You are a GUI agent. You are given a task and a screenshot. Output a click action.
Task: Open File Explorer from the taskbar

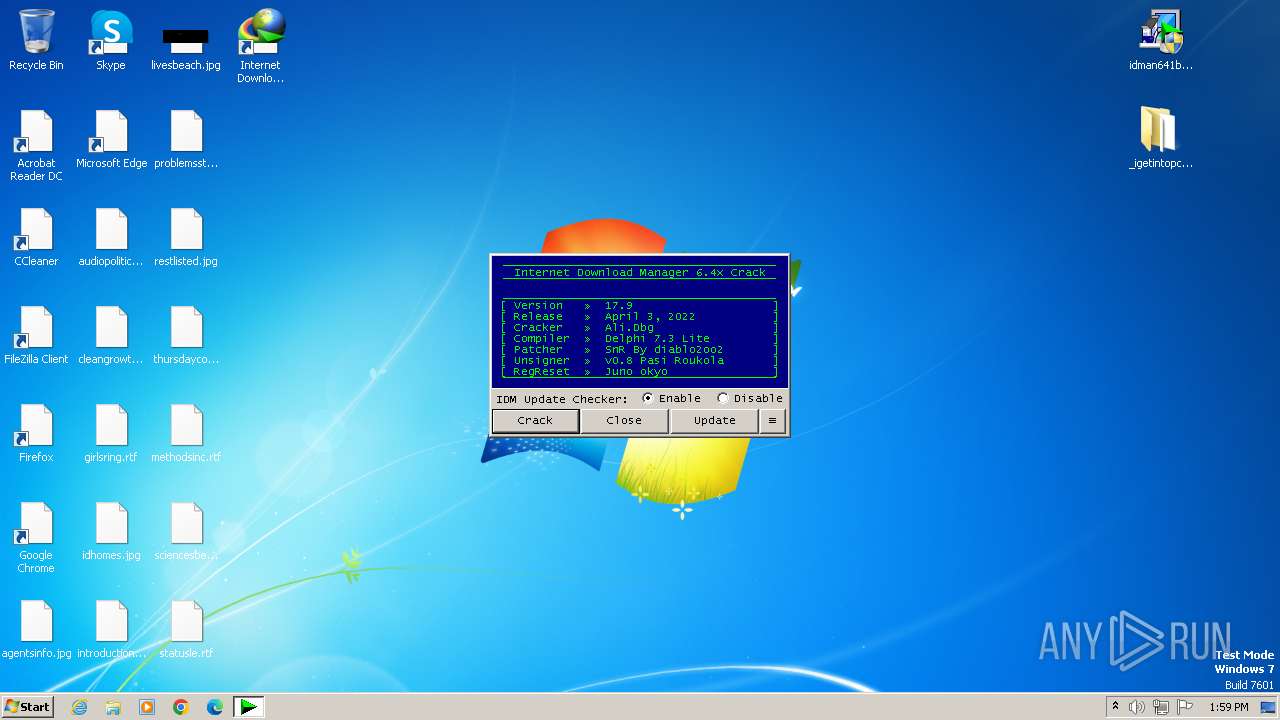pyautogui.click(x=113, y=707)
